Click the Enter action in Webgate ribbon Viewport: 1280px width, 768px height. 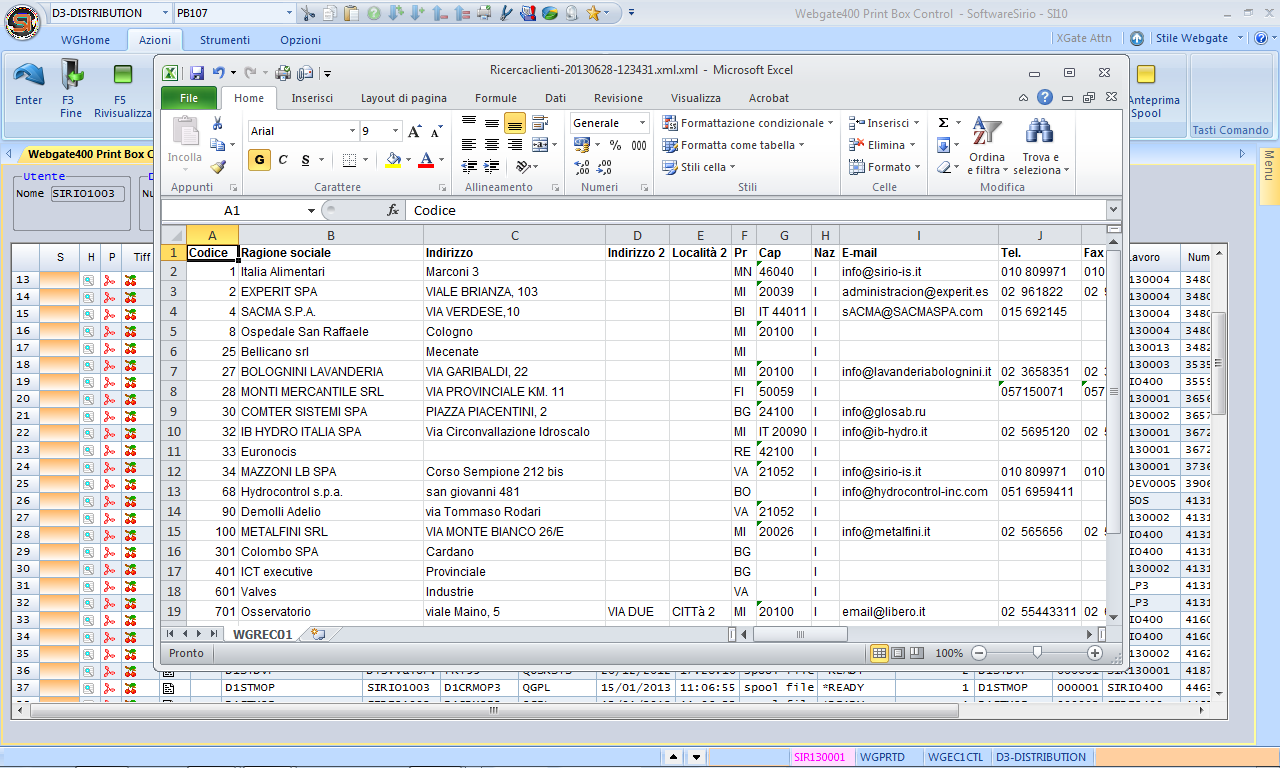tap(29, 84)
